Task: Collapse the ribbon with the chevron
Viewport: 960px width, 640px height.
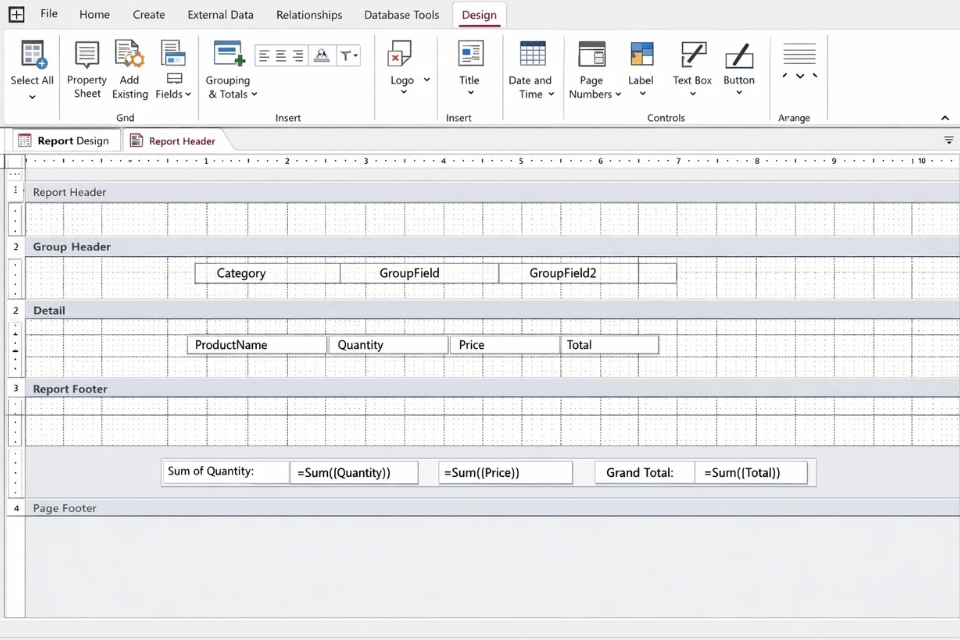Action: pyautogui.click(x=944, y=118)
